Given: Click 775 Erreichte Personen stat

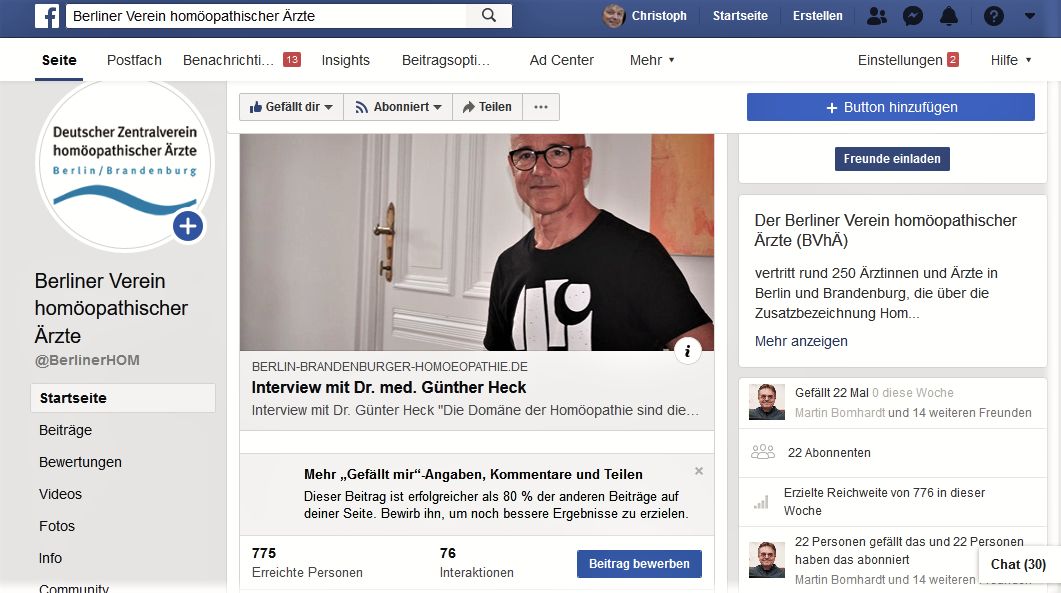Looking at the screenshot, I should [307, 563].
